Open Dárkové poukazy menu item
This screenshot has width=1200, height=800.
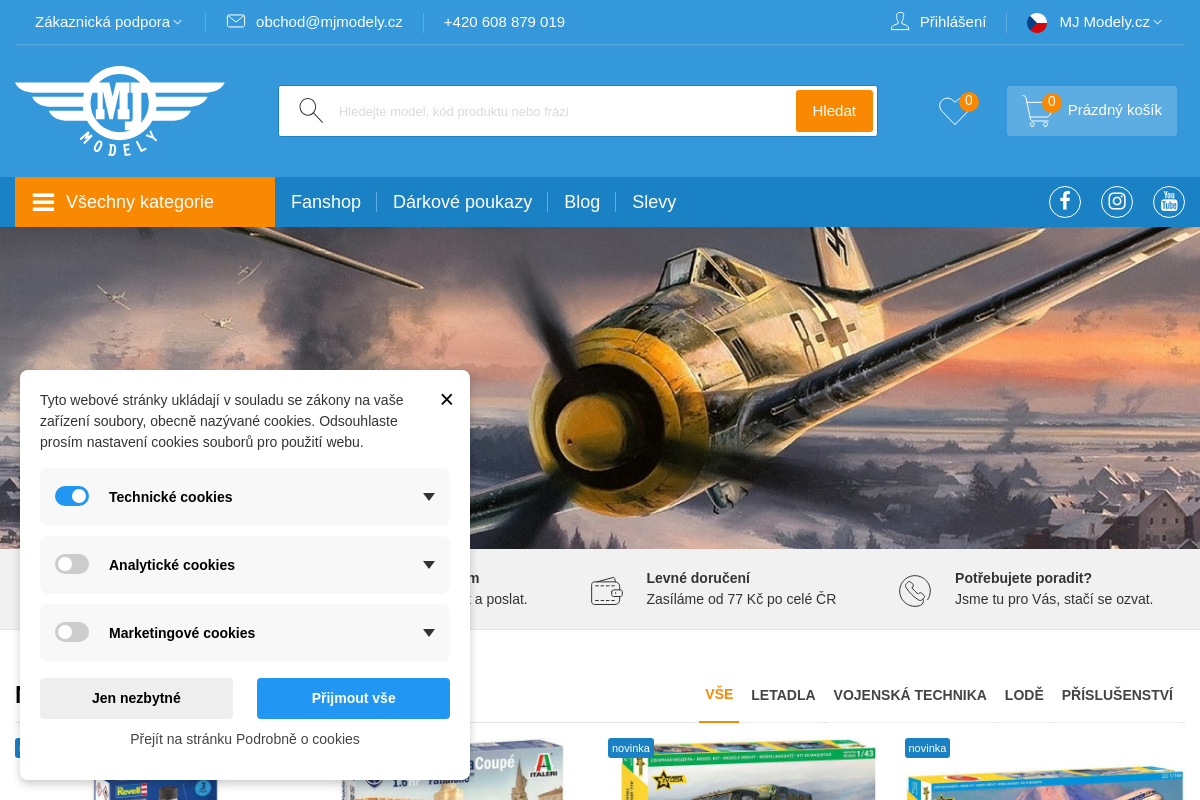click(x=462, y=202)
